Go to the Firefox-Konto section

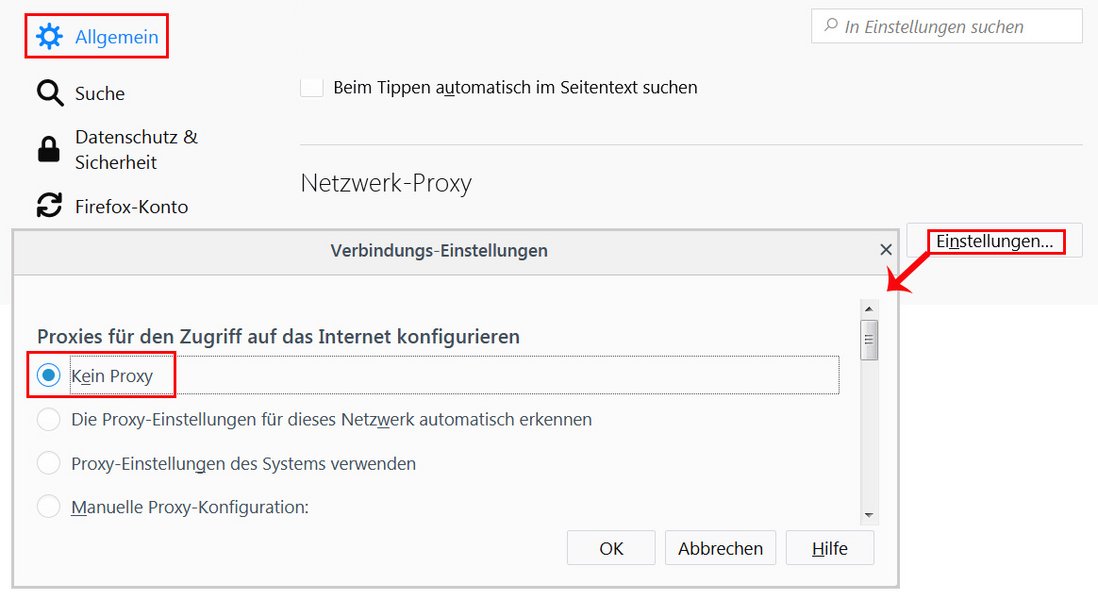click(x=131, y=206)
